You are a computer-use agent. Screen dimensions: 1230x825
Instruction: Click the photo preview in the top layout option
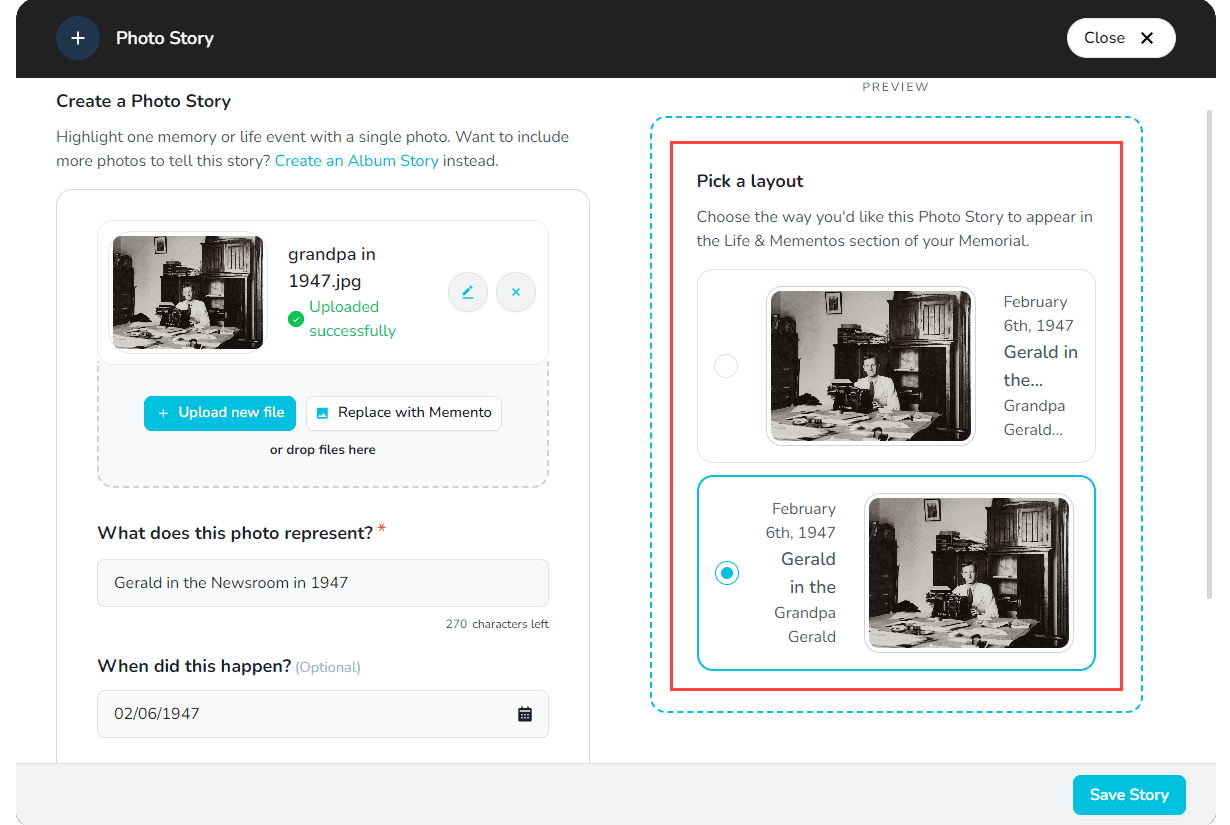(870, 366)
